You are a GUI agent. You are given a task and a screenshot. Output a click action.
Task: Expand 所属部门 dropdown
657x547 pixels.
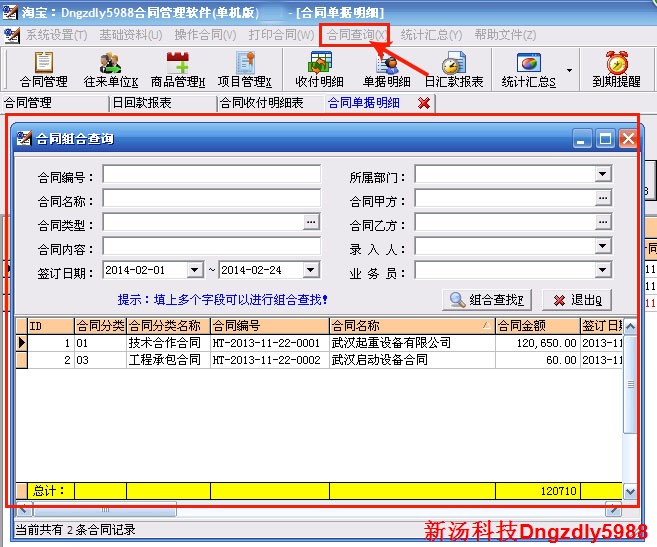(603, 174)
